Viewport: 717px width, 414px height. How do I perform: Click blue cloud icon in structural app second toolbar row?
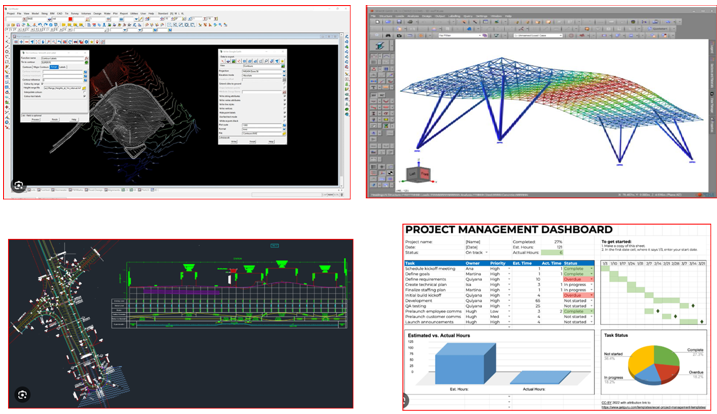(469, 28)
